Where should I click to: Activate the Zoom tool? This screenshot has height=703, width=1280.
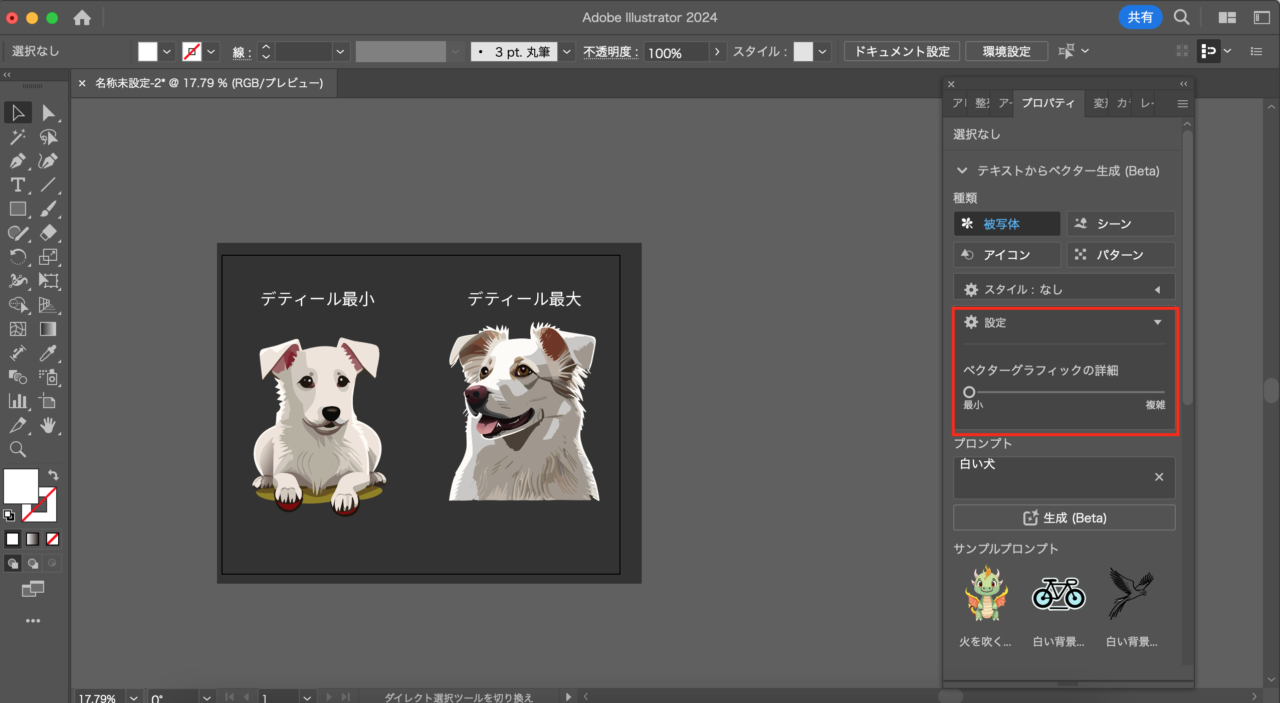18,449
